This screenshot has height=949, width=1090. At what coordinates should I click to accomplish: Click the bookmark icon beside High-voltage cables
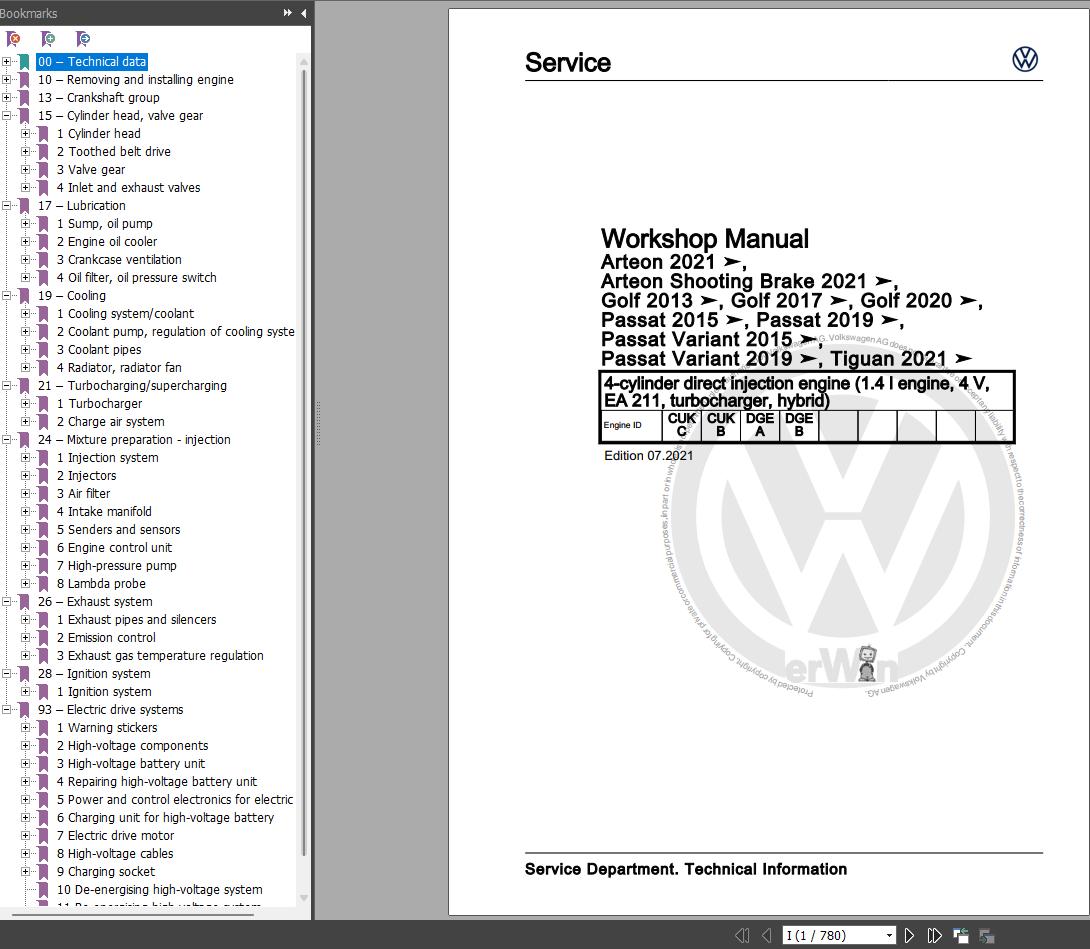(43, 854)
